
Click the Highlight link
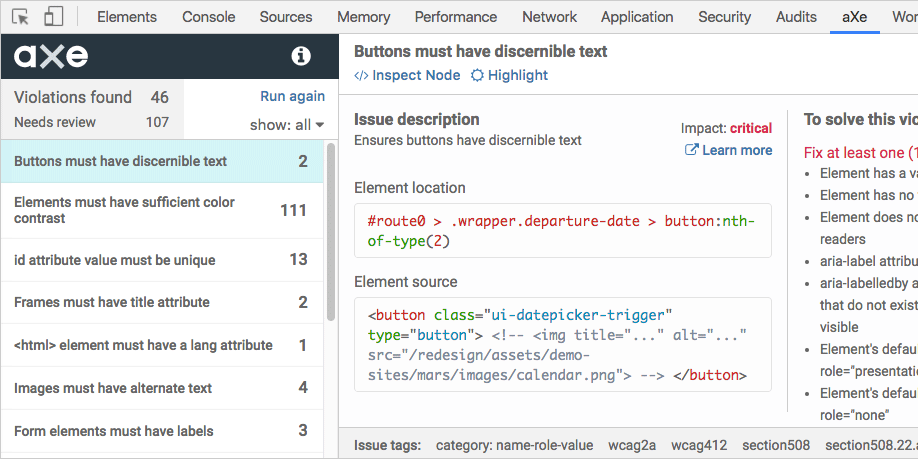pyautogui.click(x=510, y=76)
